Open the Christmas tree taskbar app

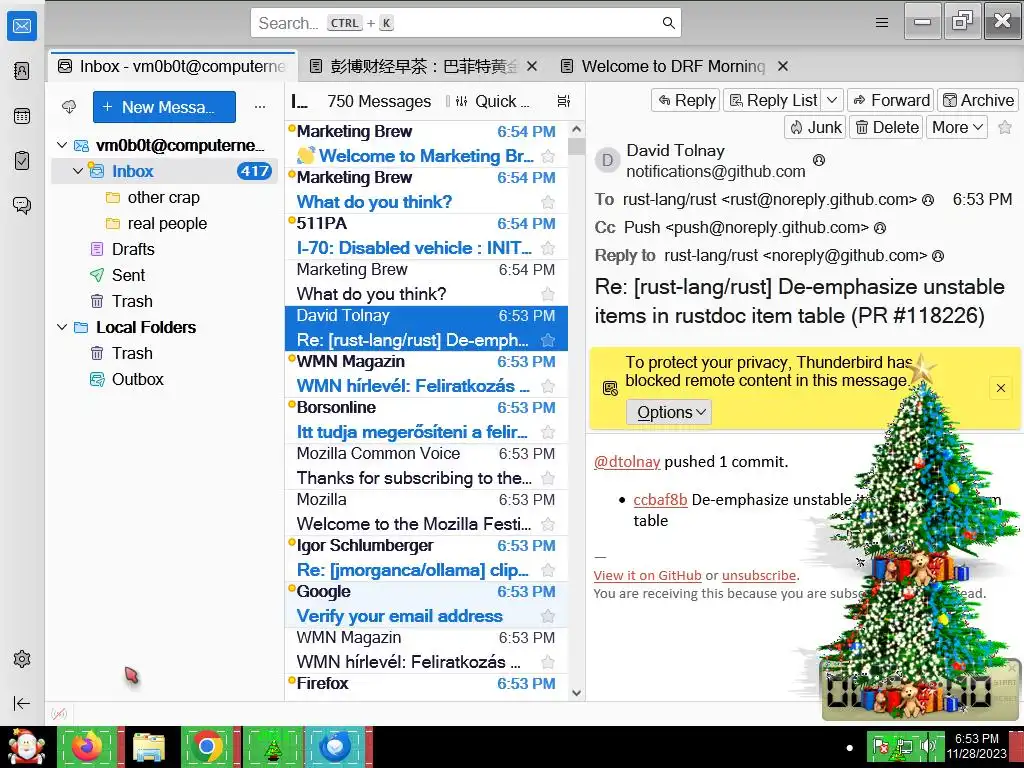(x=272, y=746)
